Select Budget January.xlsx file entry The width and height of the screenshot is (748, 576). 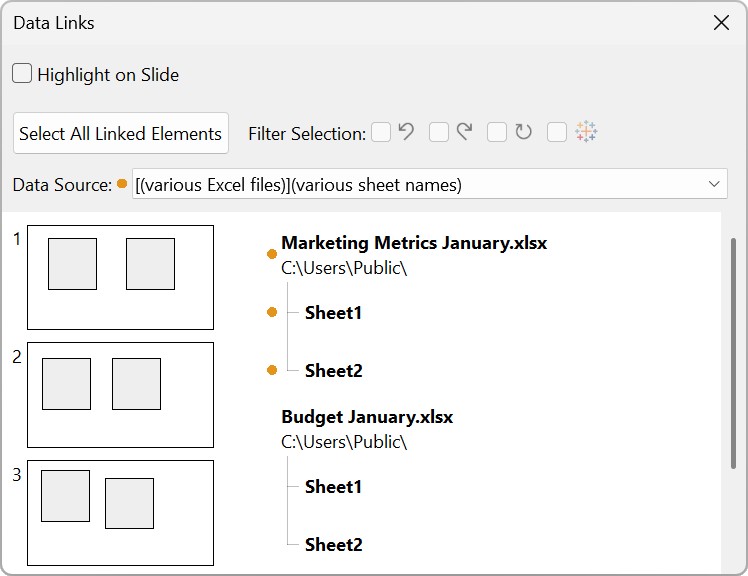tap(366, 417)
